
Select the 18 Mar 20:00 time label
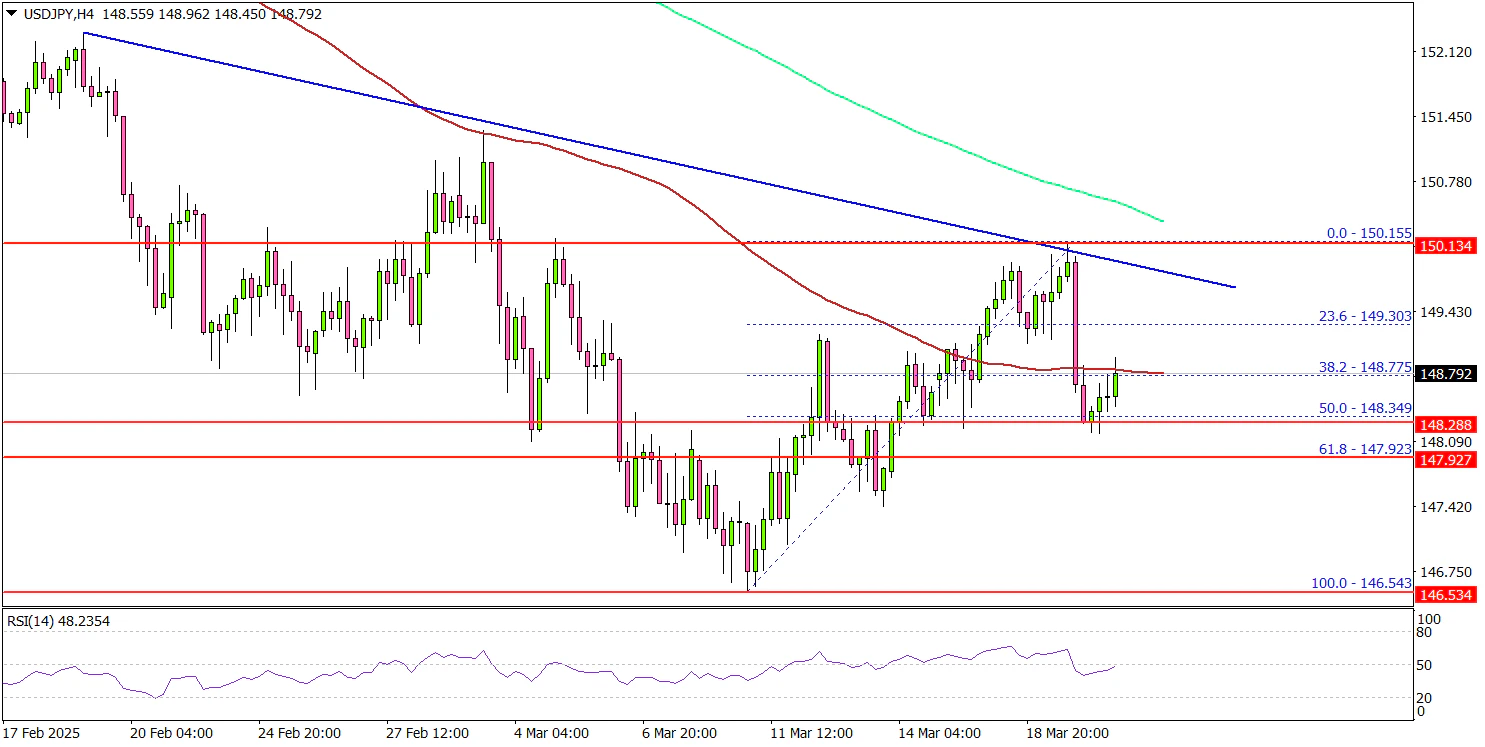coord(1068,733)
